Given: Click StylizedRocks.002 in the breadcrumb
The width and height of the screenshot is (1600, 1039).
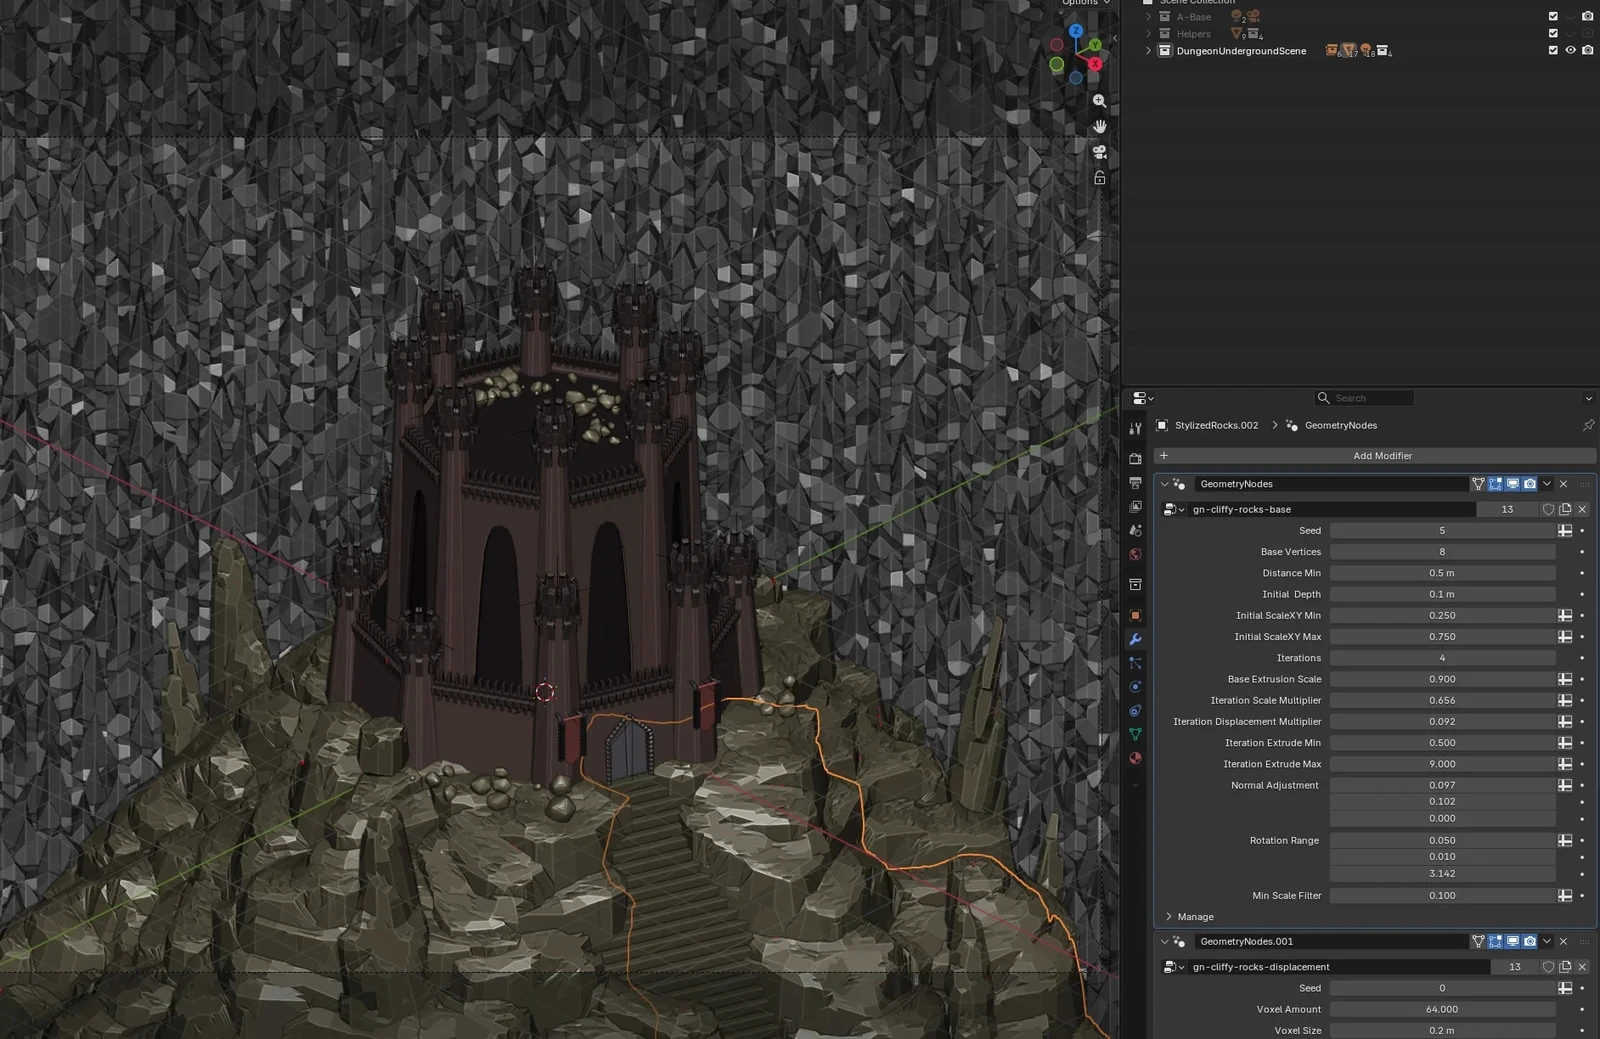Looking at the screenshot, I should pyautogui.click(x=1216, y=425).
